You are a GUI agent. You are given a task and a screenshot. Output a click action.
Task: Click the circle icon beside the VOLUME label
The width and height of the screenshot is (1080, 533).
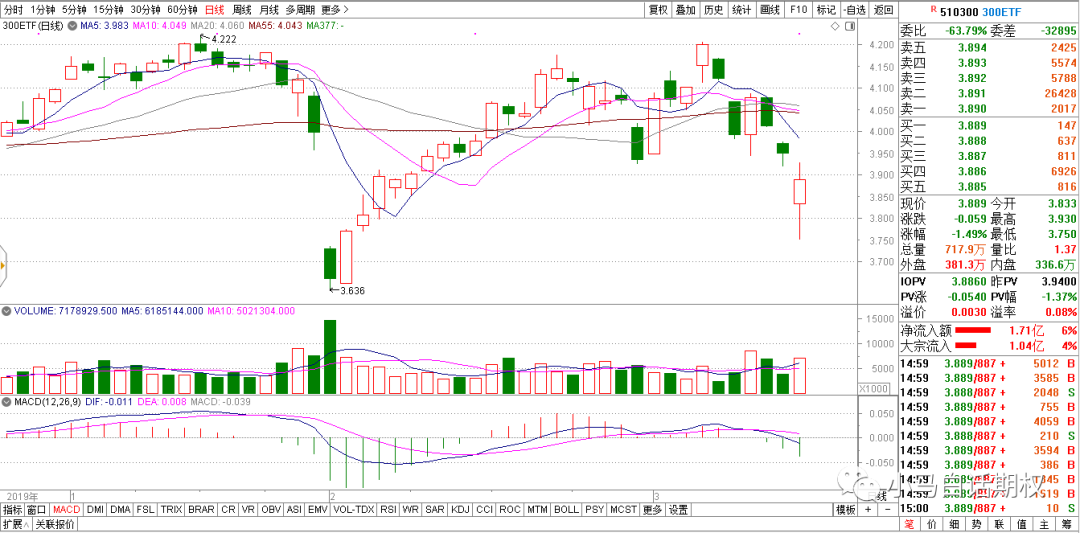point(6,311)
